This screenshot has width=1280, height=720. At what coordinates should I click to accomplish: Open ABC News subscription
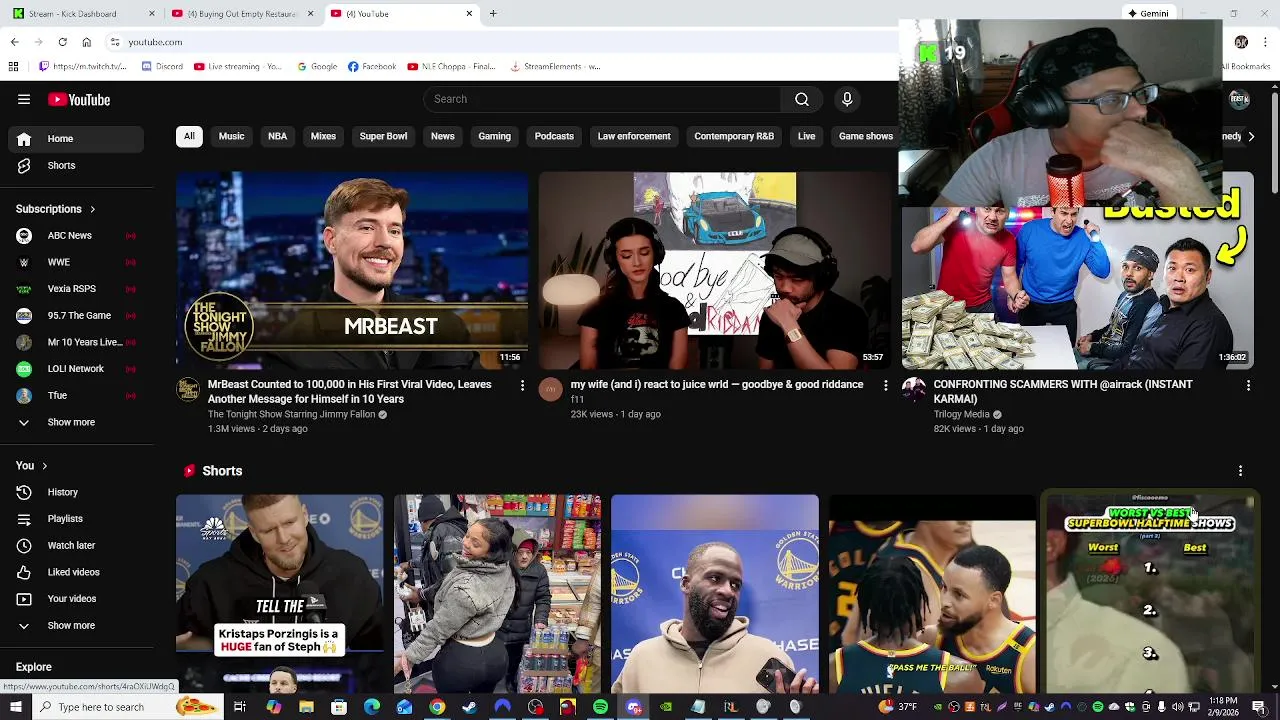(x=76, y=236)
